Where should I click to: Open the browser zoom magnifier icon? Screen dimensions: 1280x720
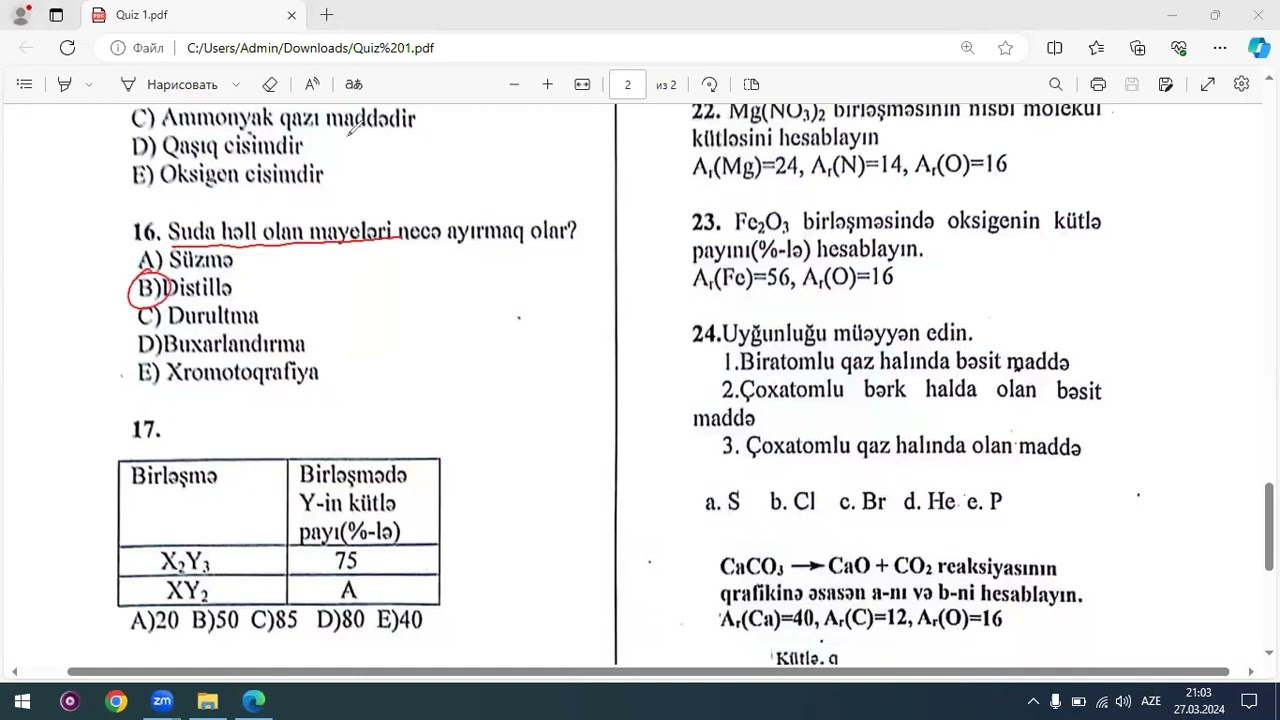(967, 47)
